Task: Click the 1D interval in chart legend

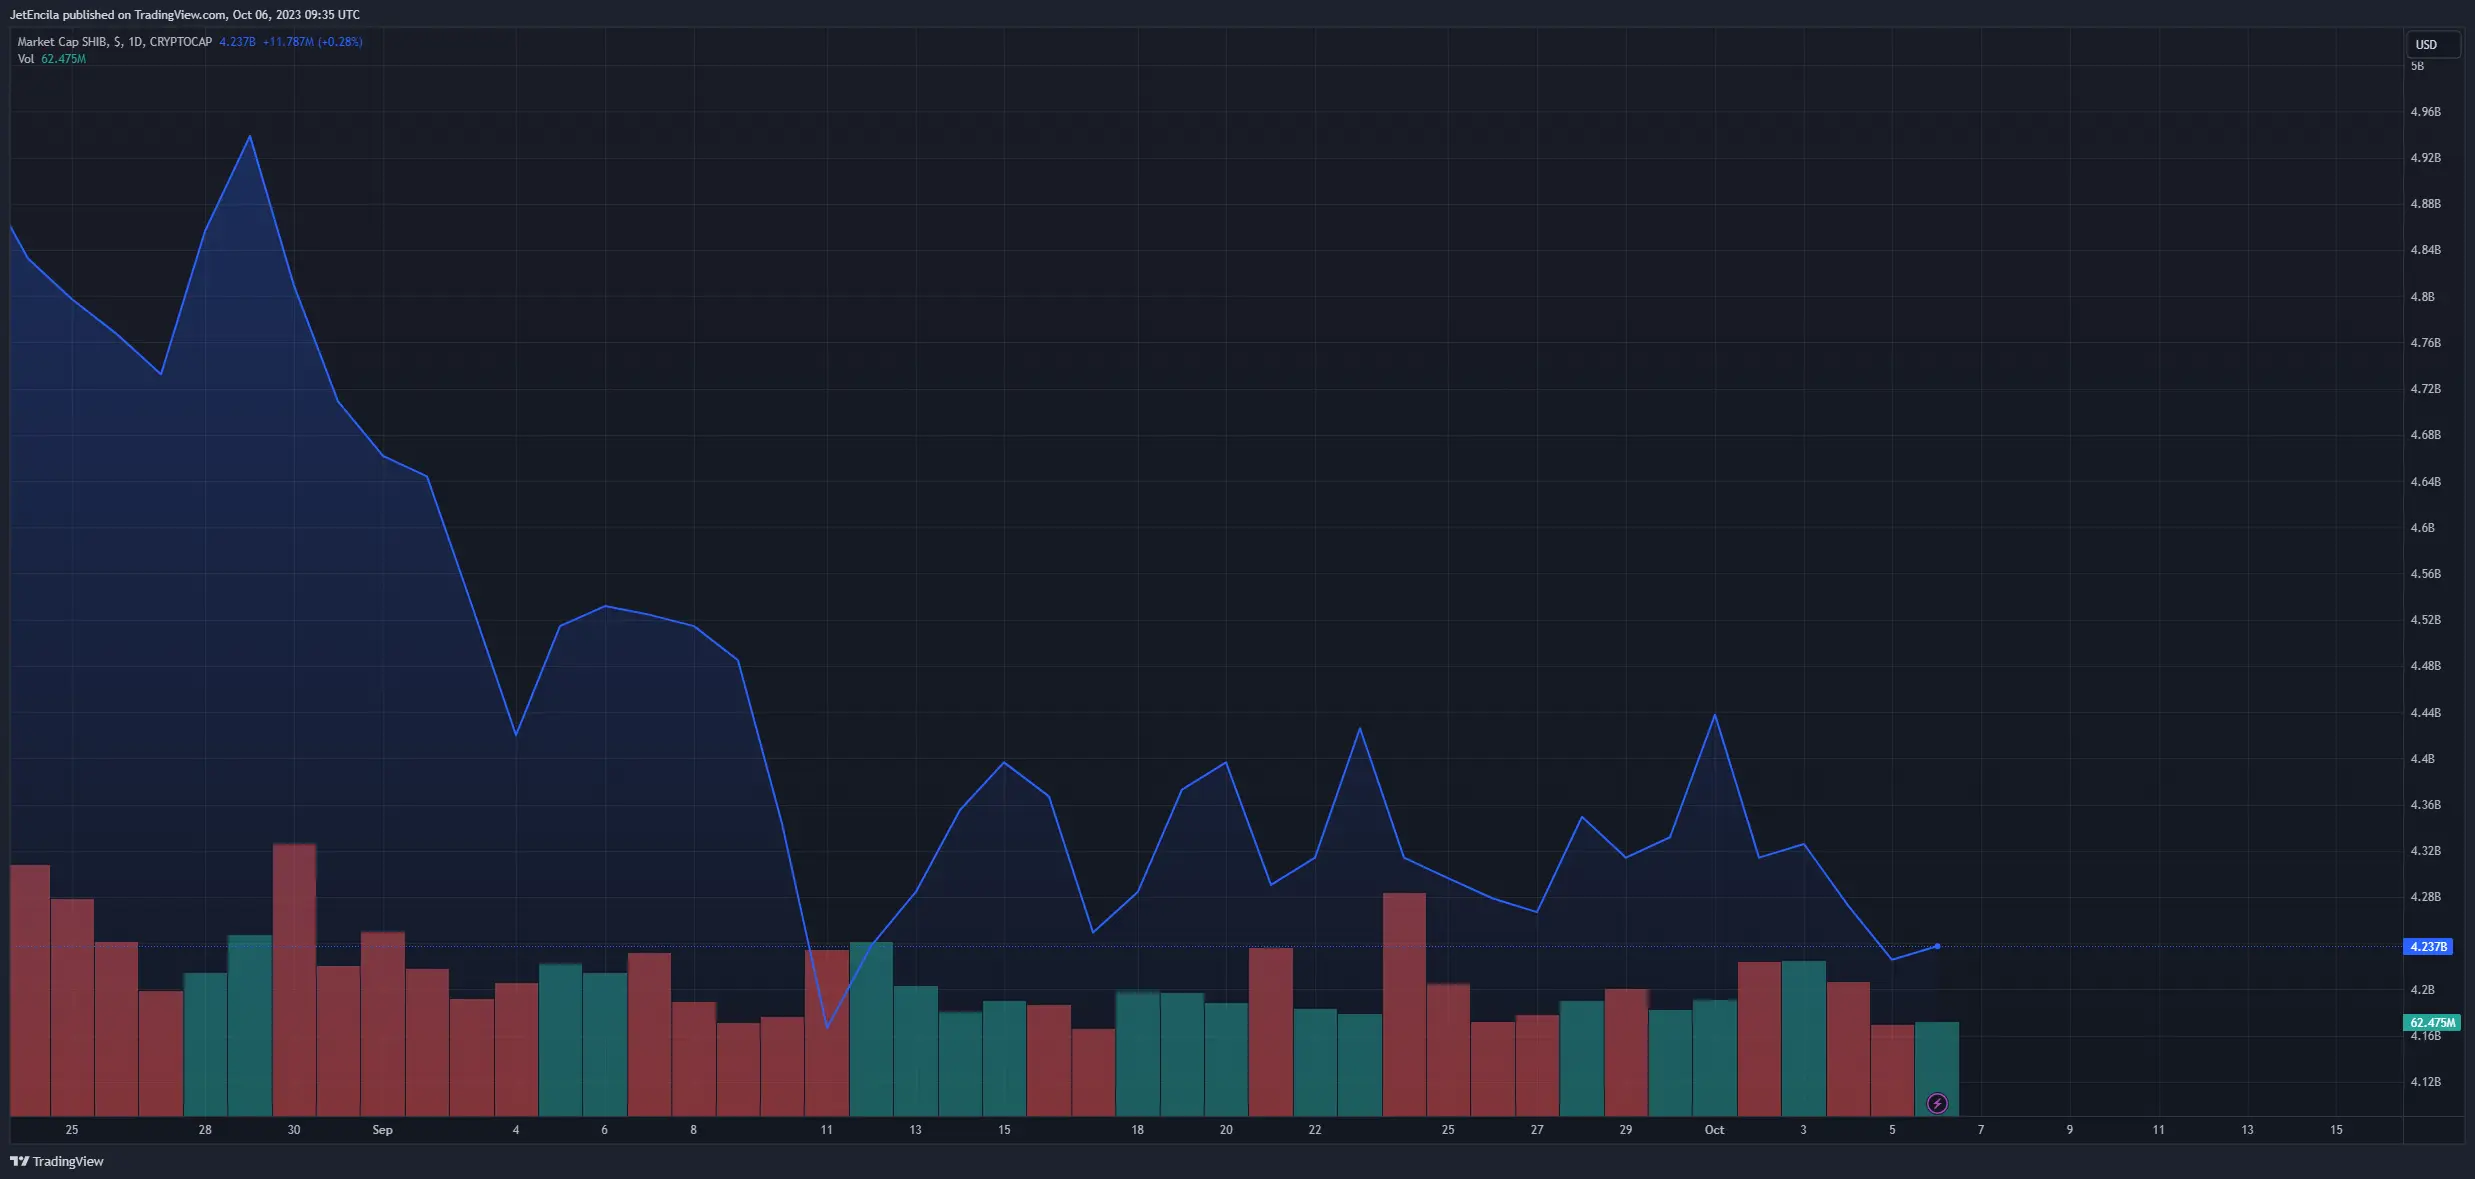Action: tap(135, 42)
